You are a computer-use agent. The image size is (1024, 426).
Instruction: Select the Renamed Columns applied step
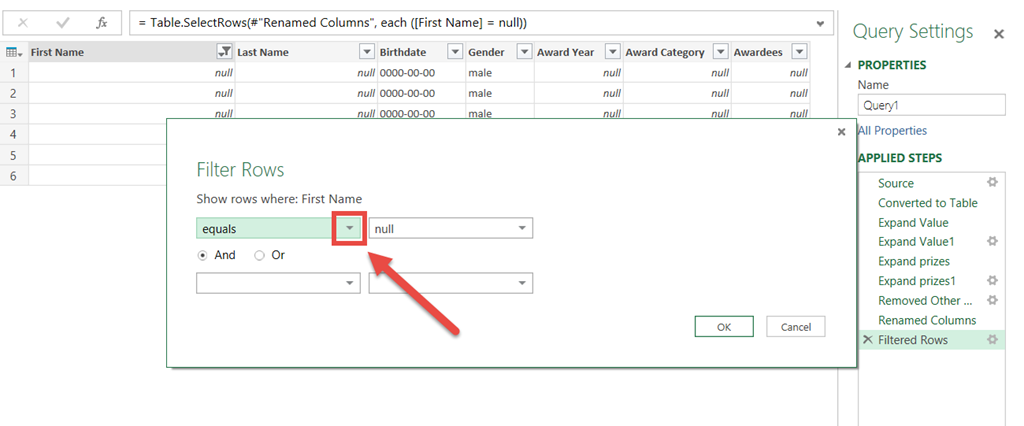[x=926, y=320]
